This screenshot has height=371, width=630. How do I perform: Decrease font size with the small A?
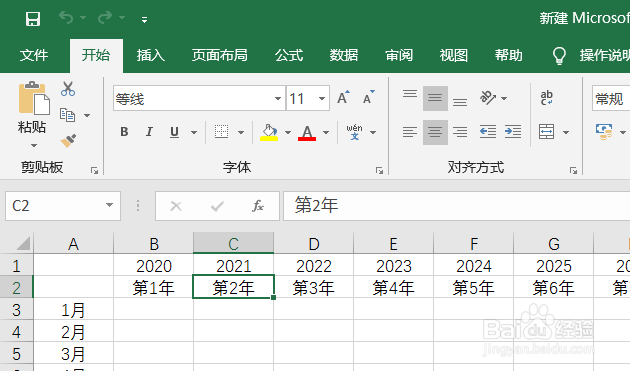pyautogui.click(x=368, y=98)
